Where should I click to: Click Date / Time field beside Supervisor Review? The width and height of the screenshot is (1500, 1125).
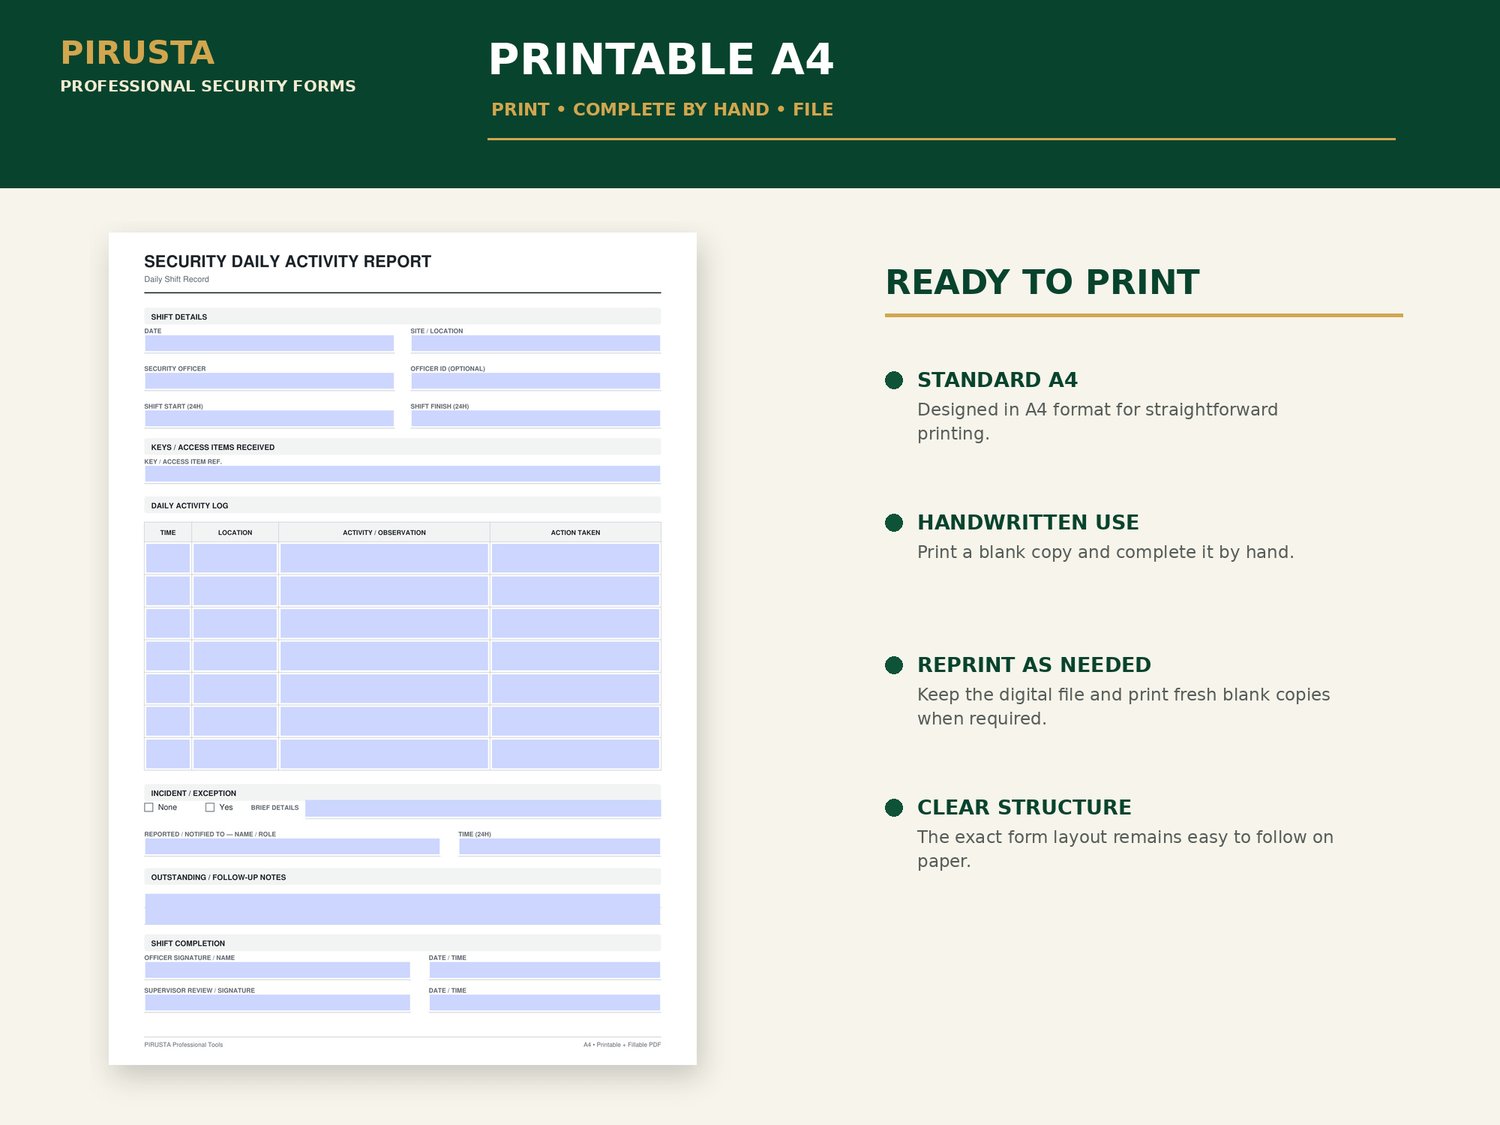click(544, 1003)
